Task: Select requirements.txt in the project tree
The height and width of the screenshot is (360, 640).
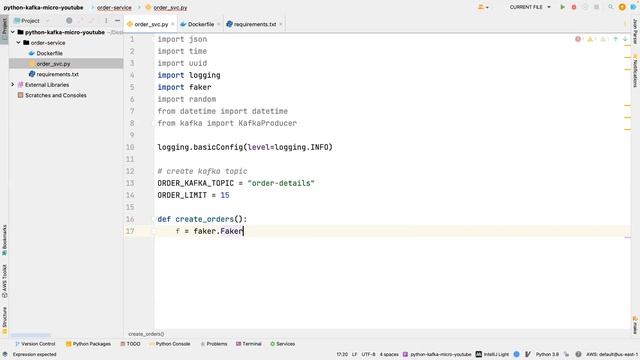Action: click(x=58, y=74)
